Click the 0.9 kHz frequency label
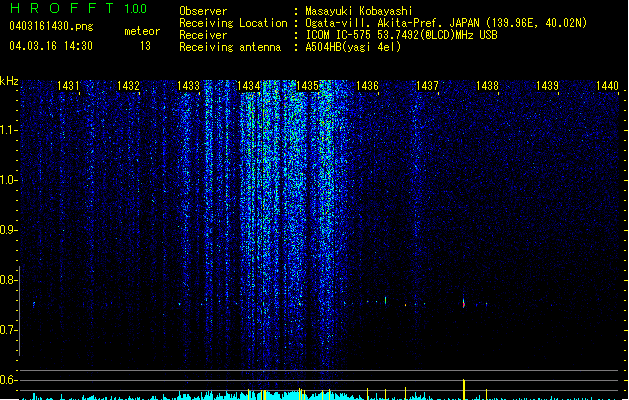 tap(8, 230)
